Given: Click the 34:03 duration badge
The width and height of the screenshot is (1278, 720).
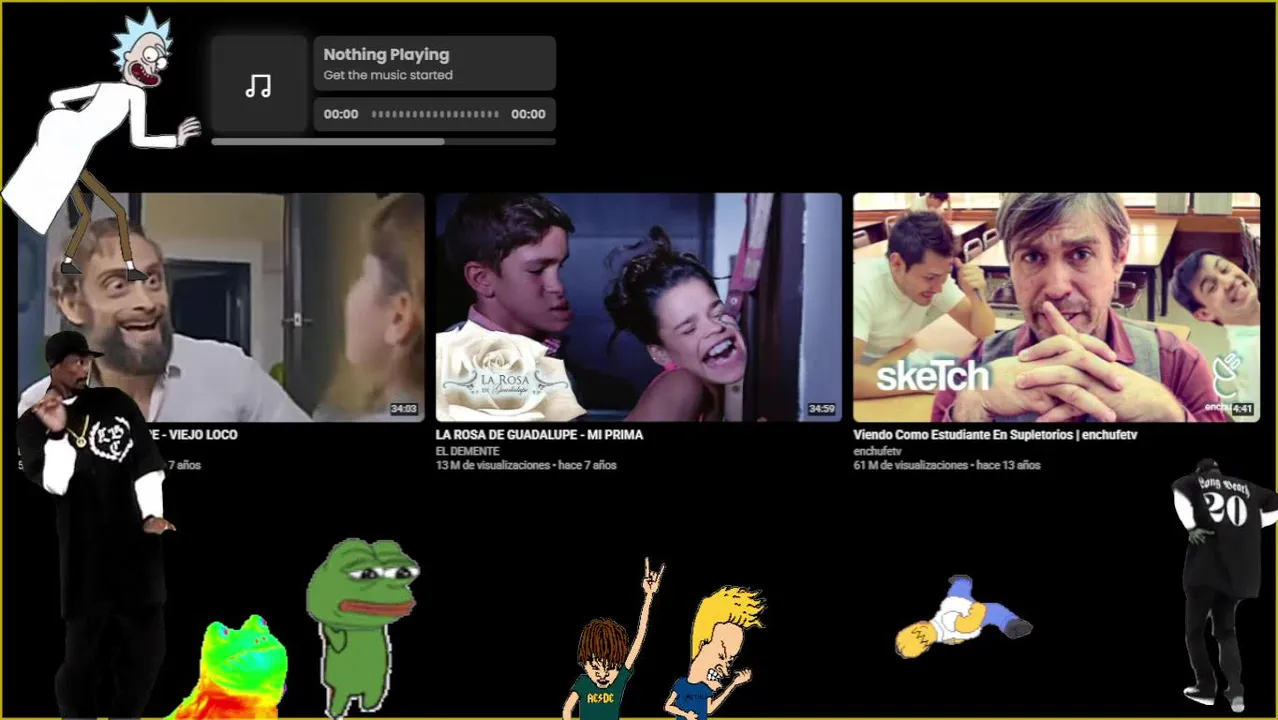Looking at the screenshot, I should click(404, 409).
